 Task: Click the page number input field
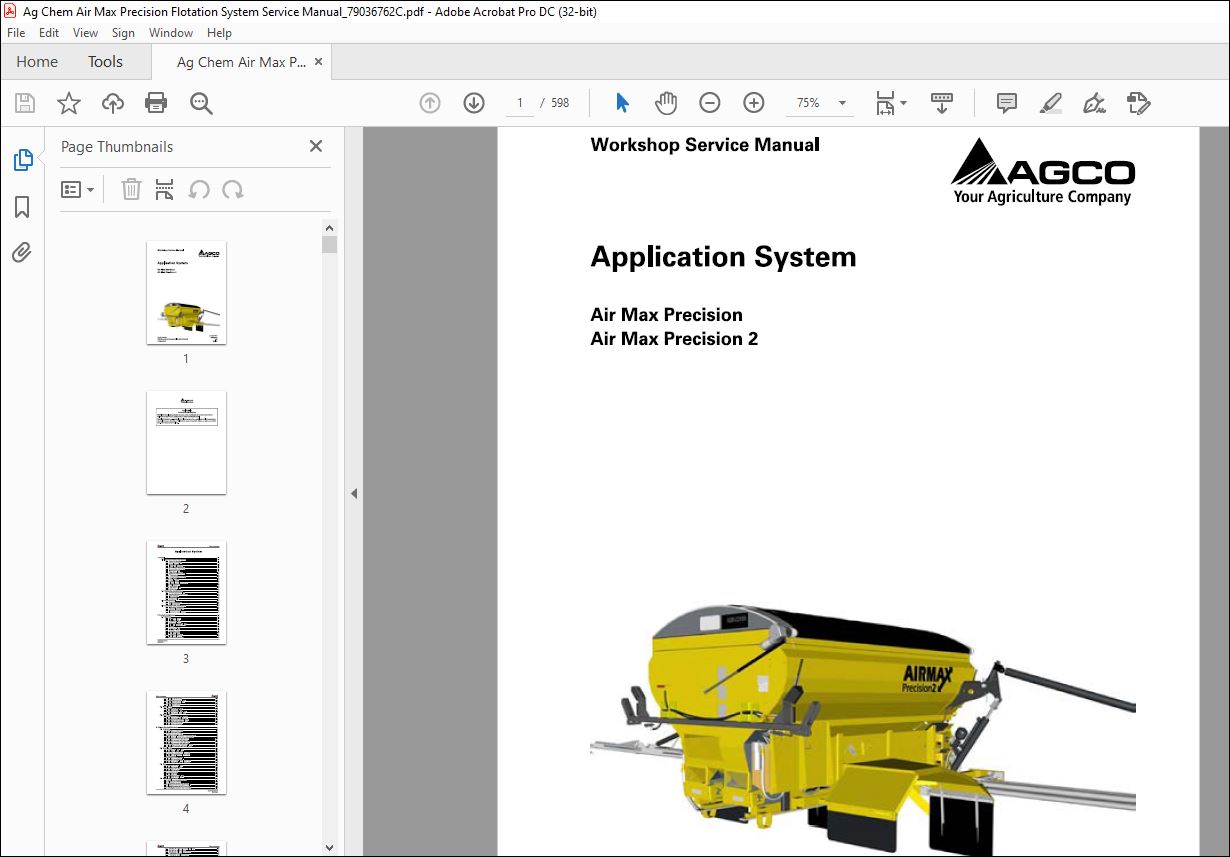[x=520, y=103]
